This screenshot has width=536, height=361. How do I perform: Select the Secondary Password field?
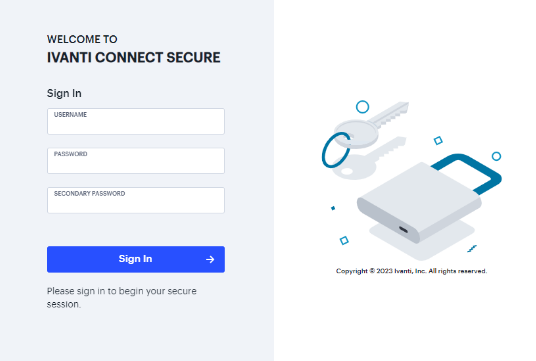click(x=136, y=200)
